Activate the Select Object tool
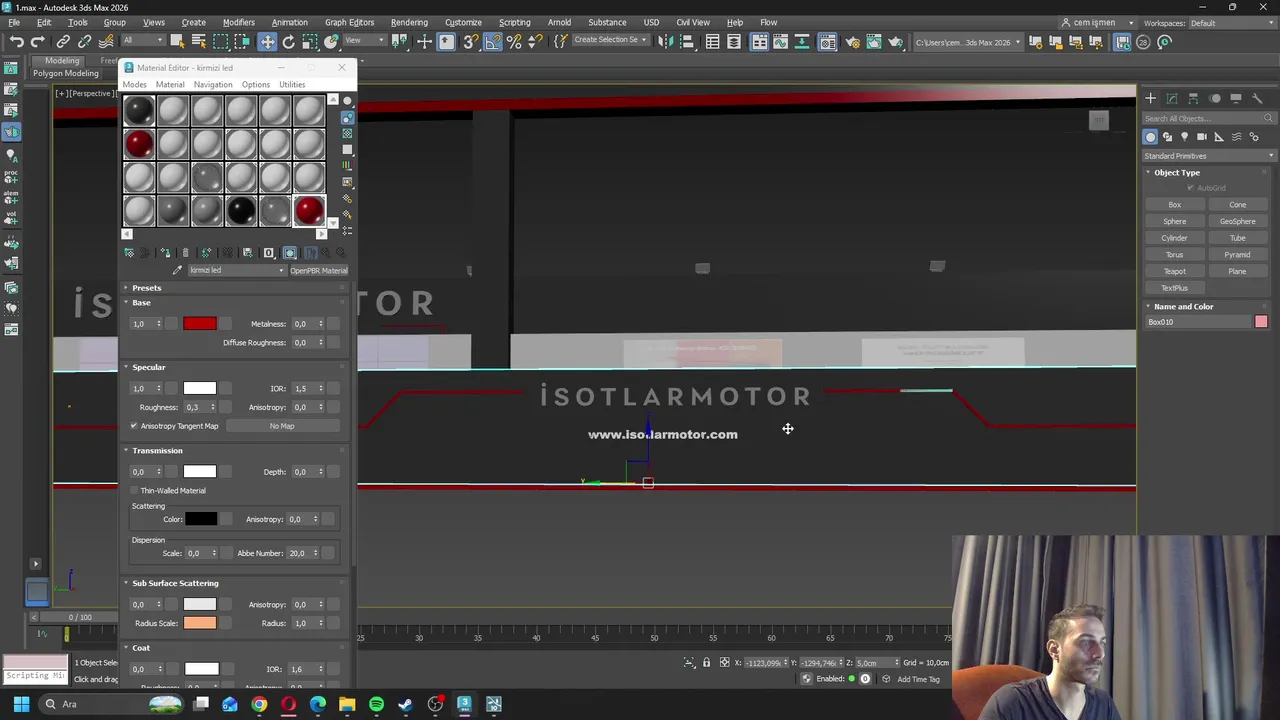This screenshot has width=1280, height=720. coord(177,42)
